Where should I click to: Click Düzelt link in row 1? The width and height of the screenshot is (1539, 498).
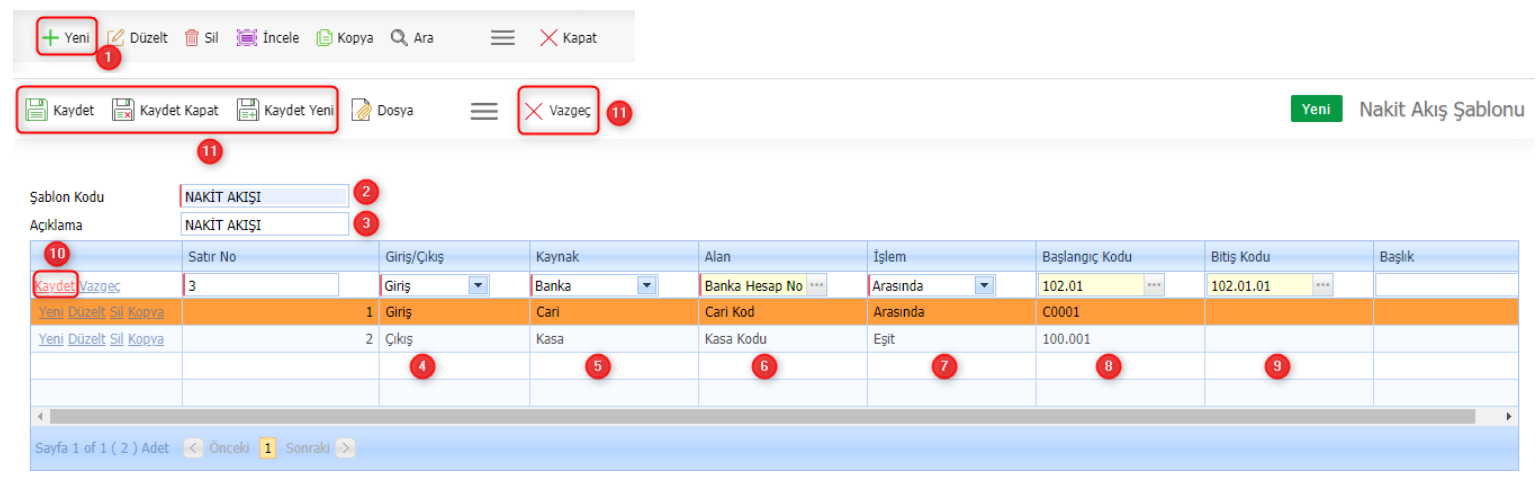(x=86, y=312)
